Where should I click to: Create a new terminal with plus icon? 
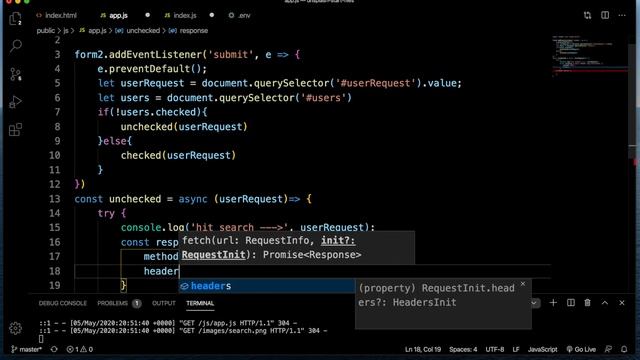pyautogui.click(x=553, y=303)
